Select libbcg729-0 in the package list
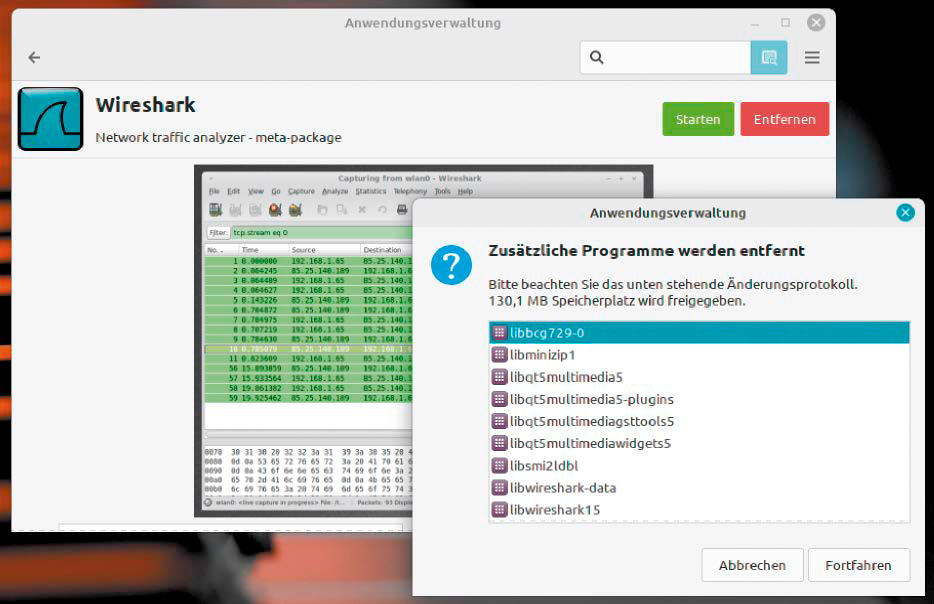Image resolution: width=934 pixels, height=604 pixels. click(699, 332)
